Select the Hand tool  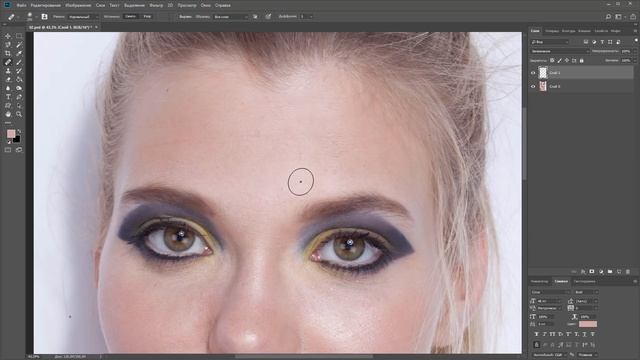[x=8, y=114]
